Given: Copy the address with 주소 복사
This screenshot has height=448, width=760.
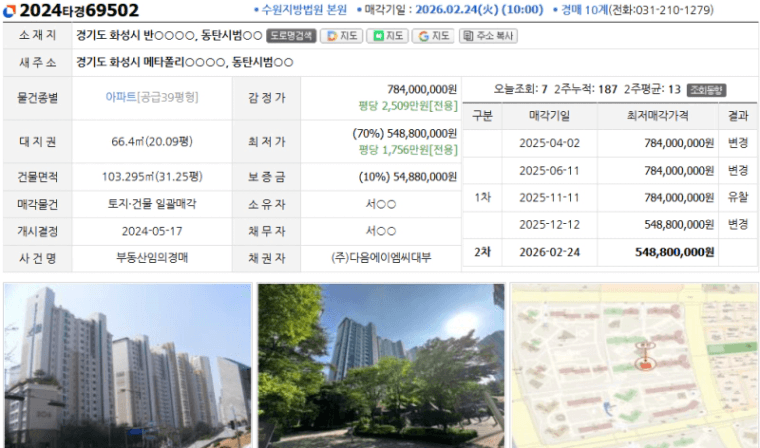Looking at the screenshot, I should [x=489, y=36].
